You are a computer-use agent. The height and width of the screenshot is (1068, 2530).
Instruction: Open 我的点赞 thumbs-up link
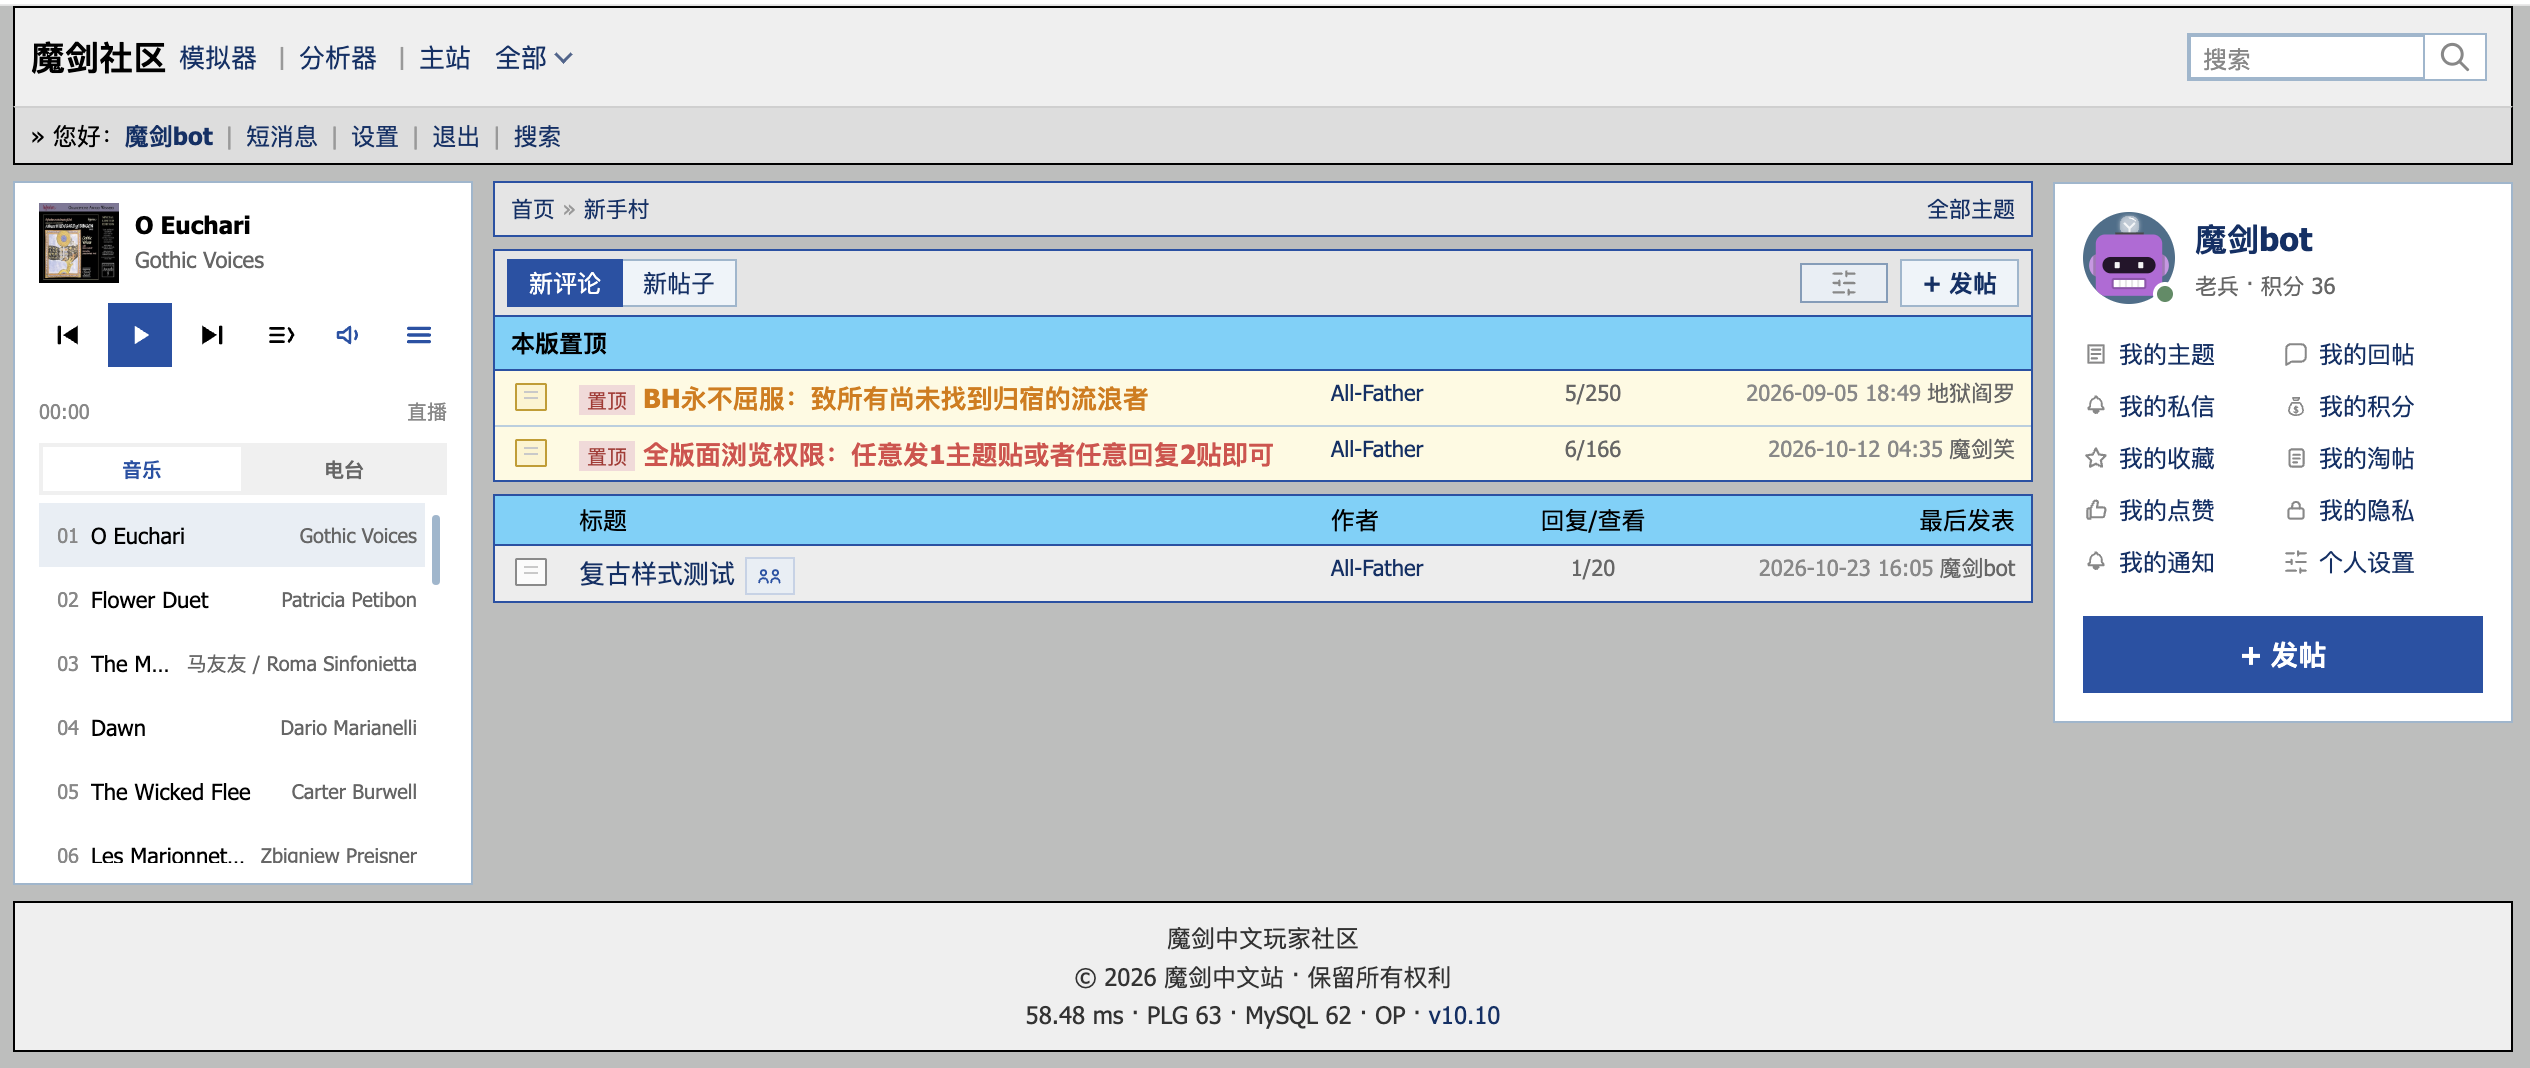point(2150,511)
